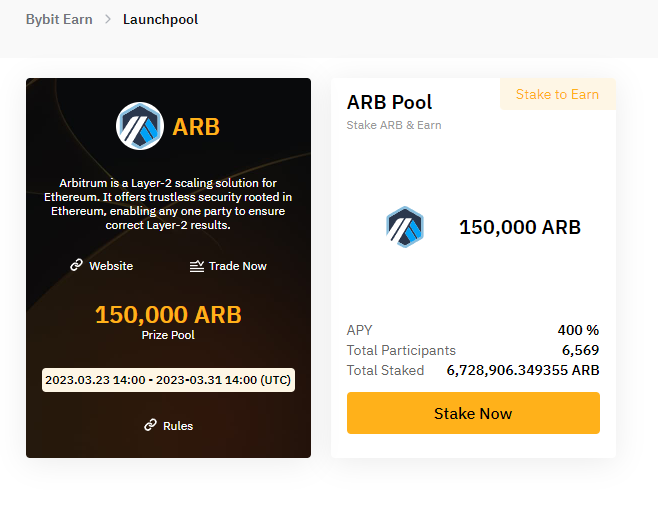Click the chain-link icon next to Rules

[150, 425]
